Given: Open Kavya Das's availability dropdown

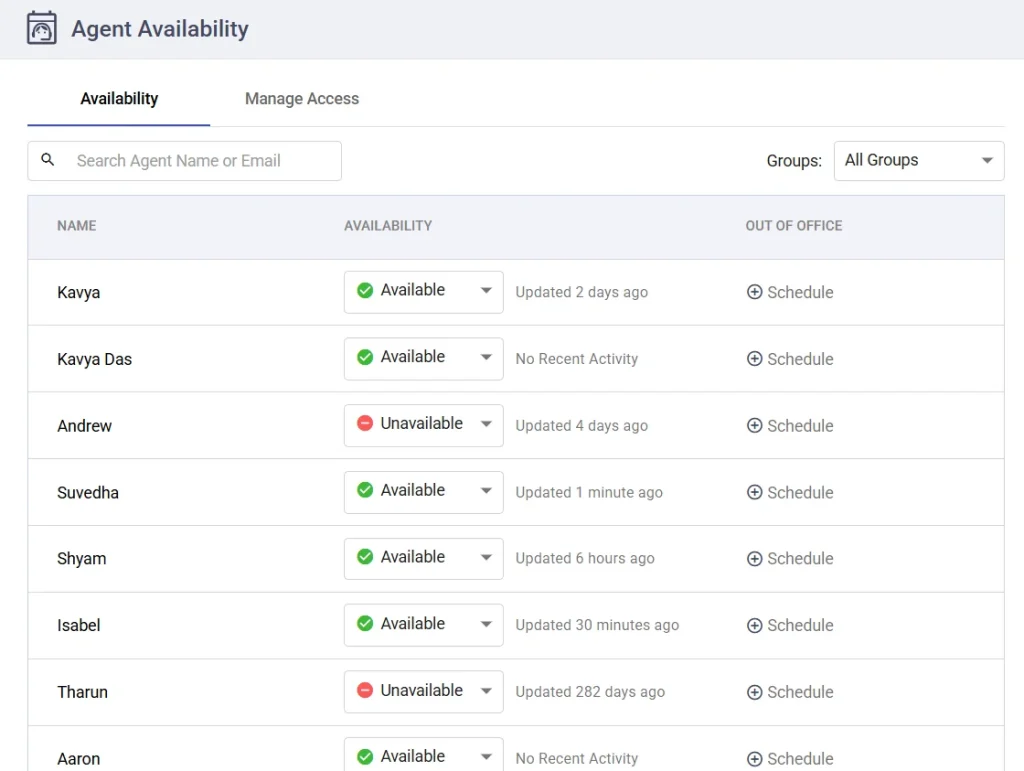Looking at the screenshot, I should pos(424,358).
